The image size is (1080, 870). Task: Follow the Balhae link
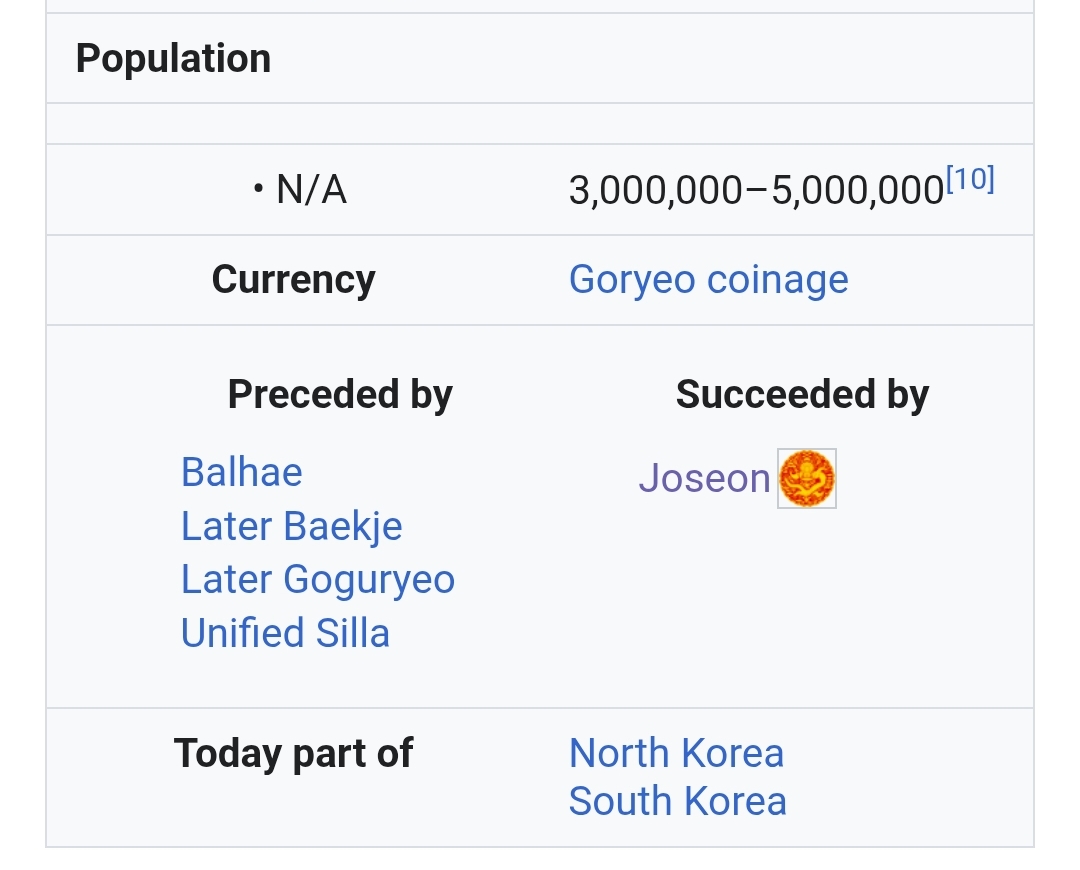(241, 473)
